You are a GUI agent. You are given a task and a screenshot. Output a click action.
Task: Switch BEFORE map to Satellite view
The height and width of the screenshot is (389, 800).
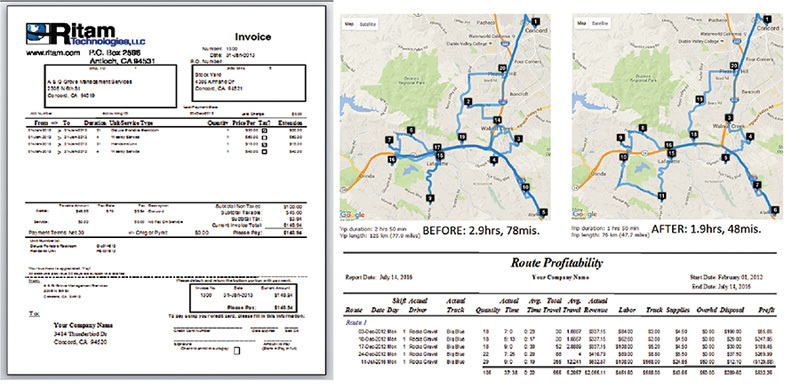tap(368, 24)
